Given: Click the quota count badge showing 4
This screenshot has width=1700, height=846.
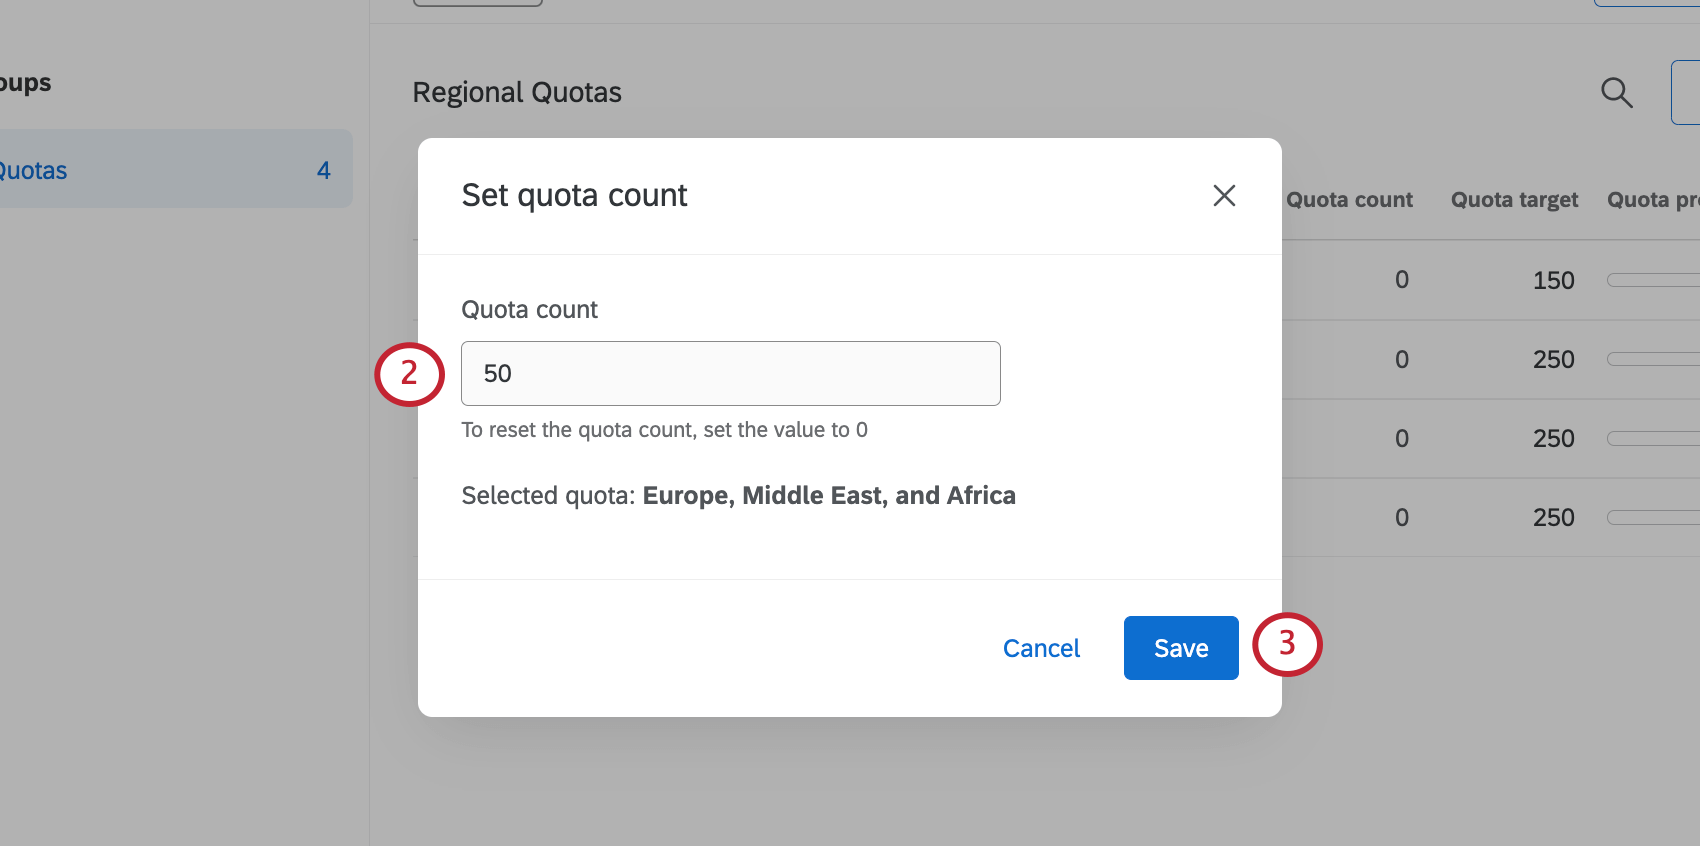Looking at the screenshot, I should click(324, 170).
